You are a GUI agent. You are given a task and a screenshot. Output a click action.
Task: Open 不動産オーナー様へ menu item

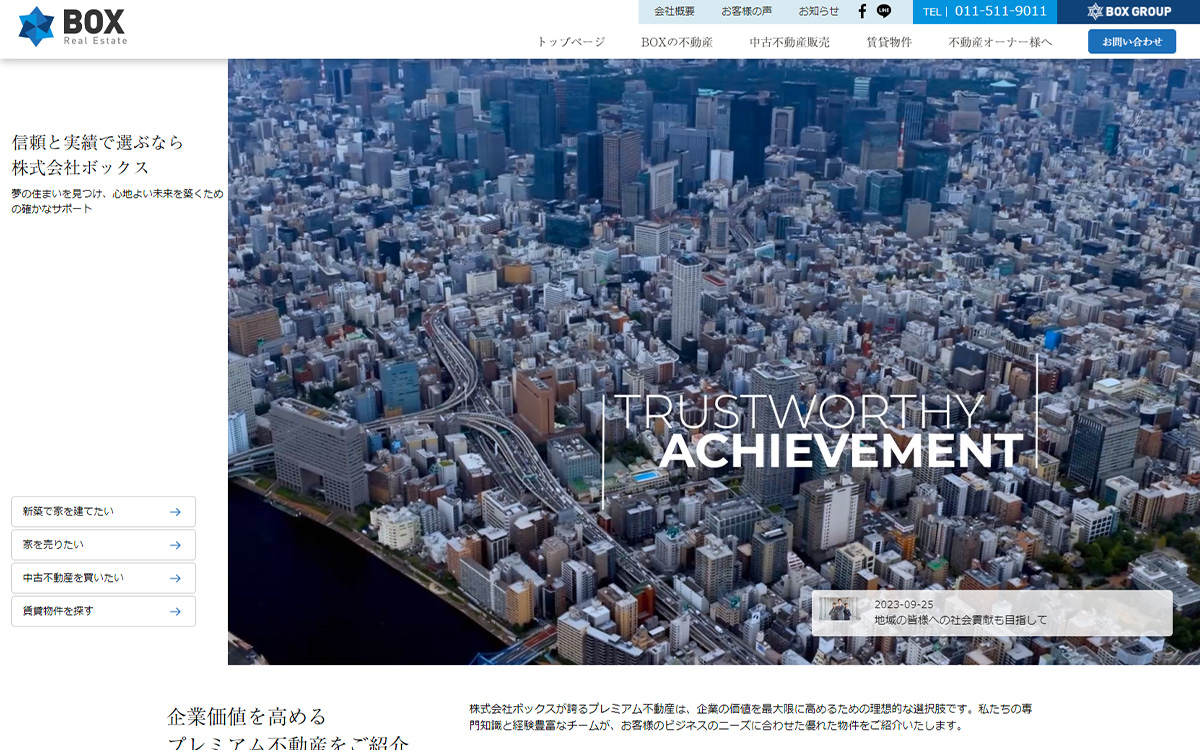[x=1000, y=42]
